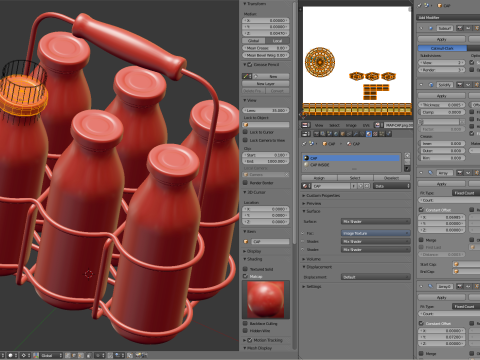Open the Fac Image Texture dropdown
Screen dimensions: 480x360
(376, 233)
